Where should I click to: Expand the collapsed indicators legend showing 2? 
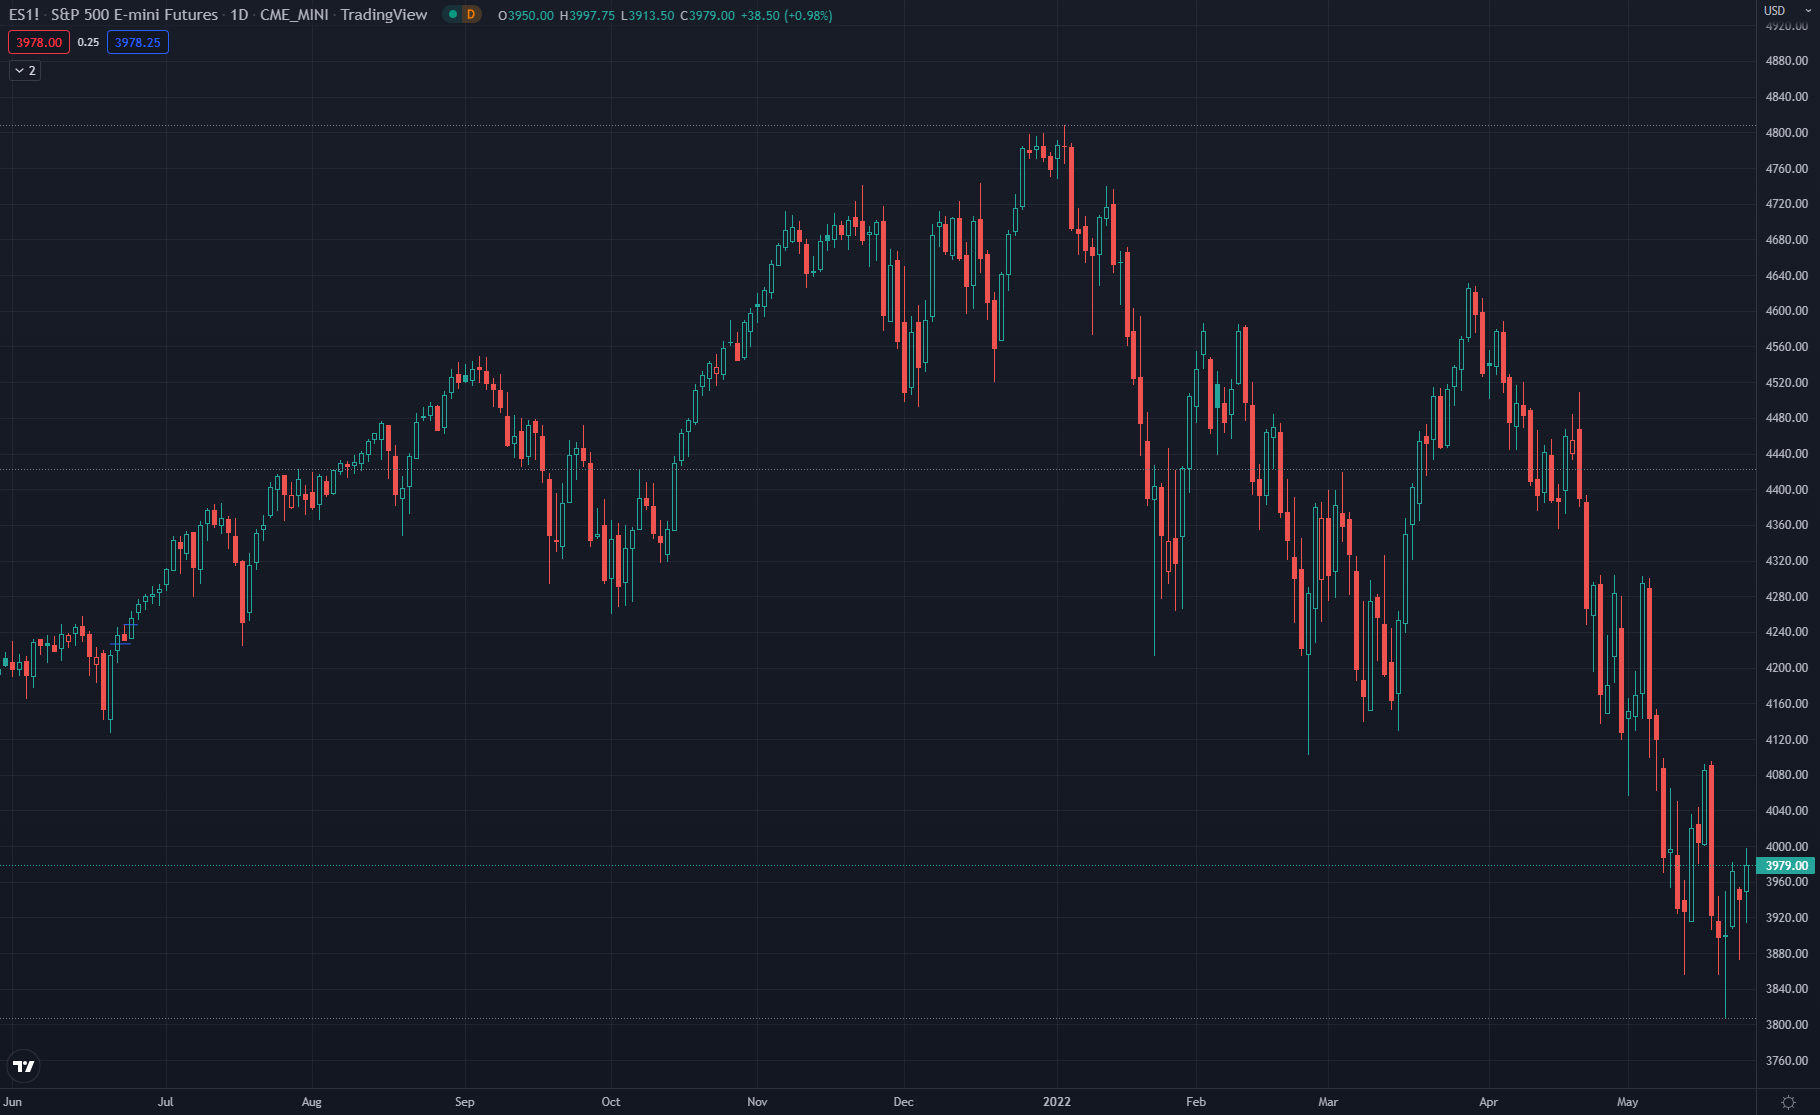25,70
